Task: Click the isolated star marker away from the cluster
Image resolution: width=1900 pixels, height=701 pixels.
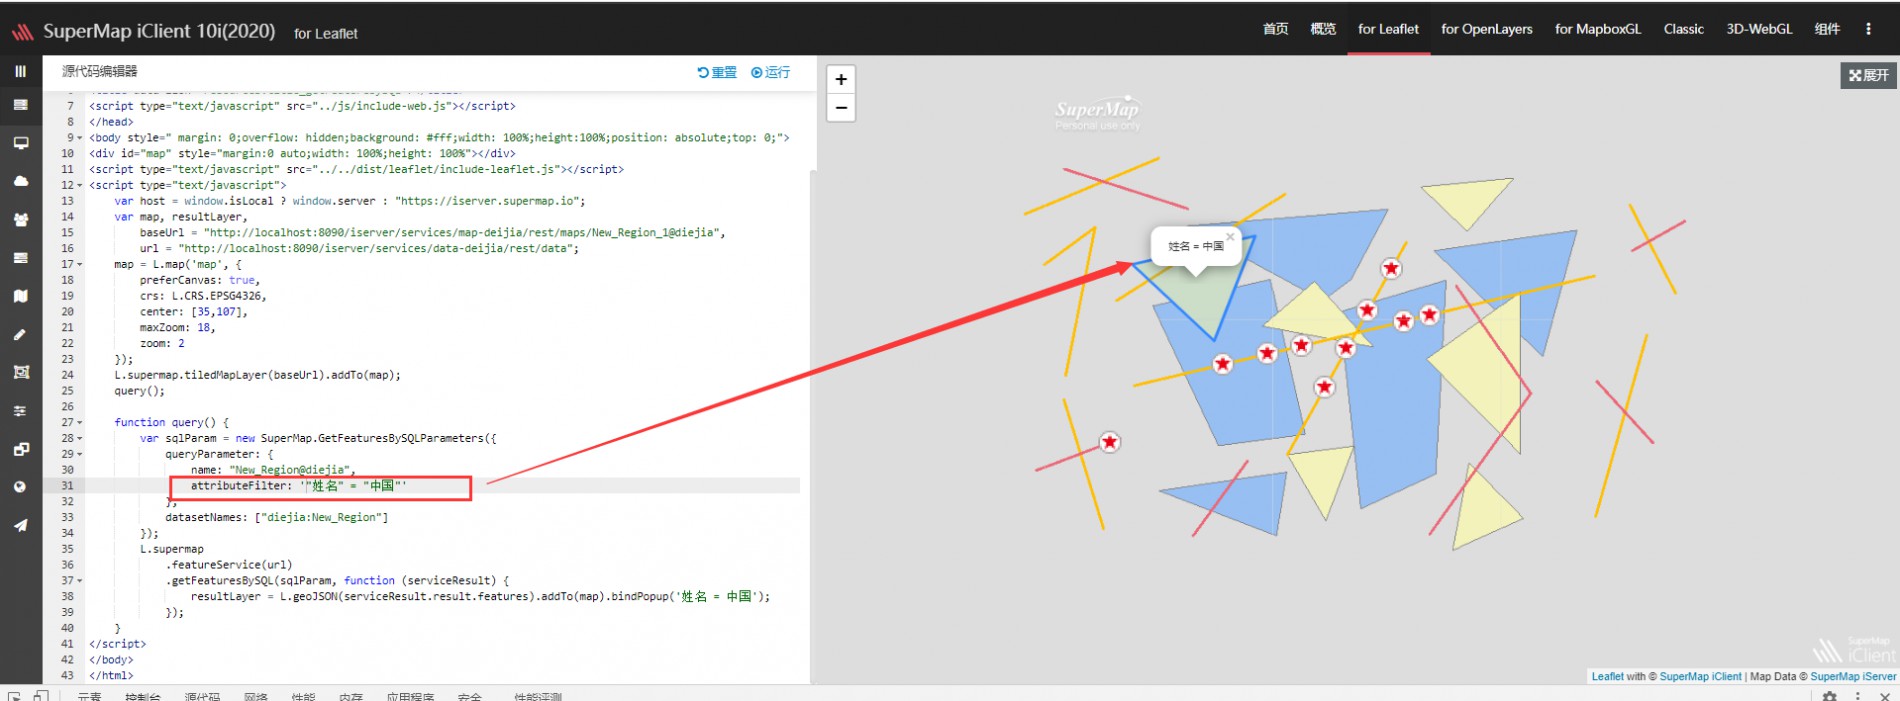Action: tap(1110, 442)
